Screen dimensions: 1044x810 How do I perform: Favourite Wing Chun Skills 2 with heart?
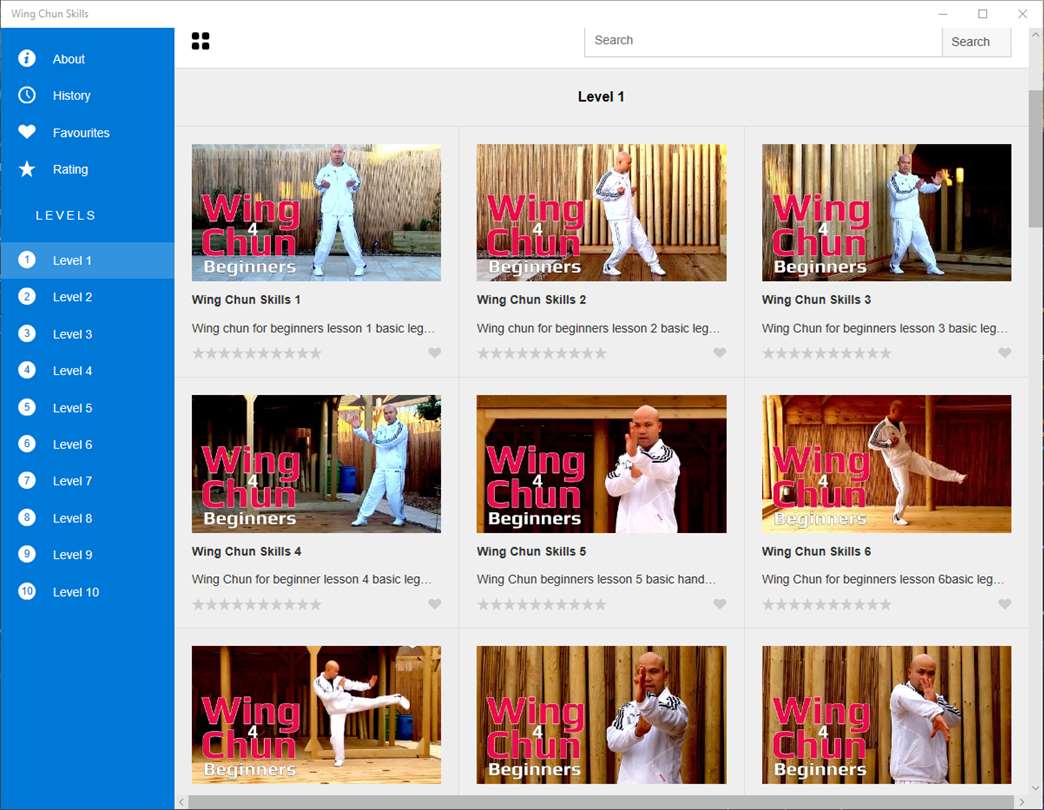(x=720, y=353)
